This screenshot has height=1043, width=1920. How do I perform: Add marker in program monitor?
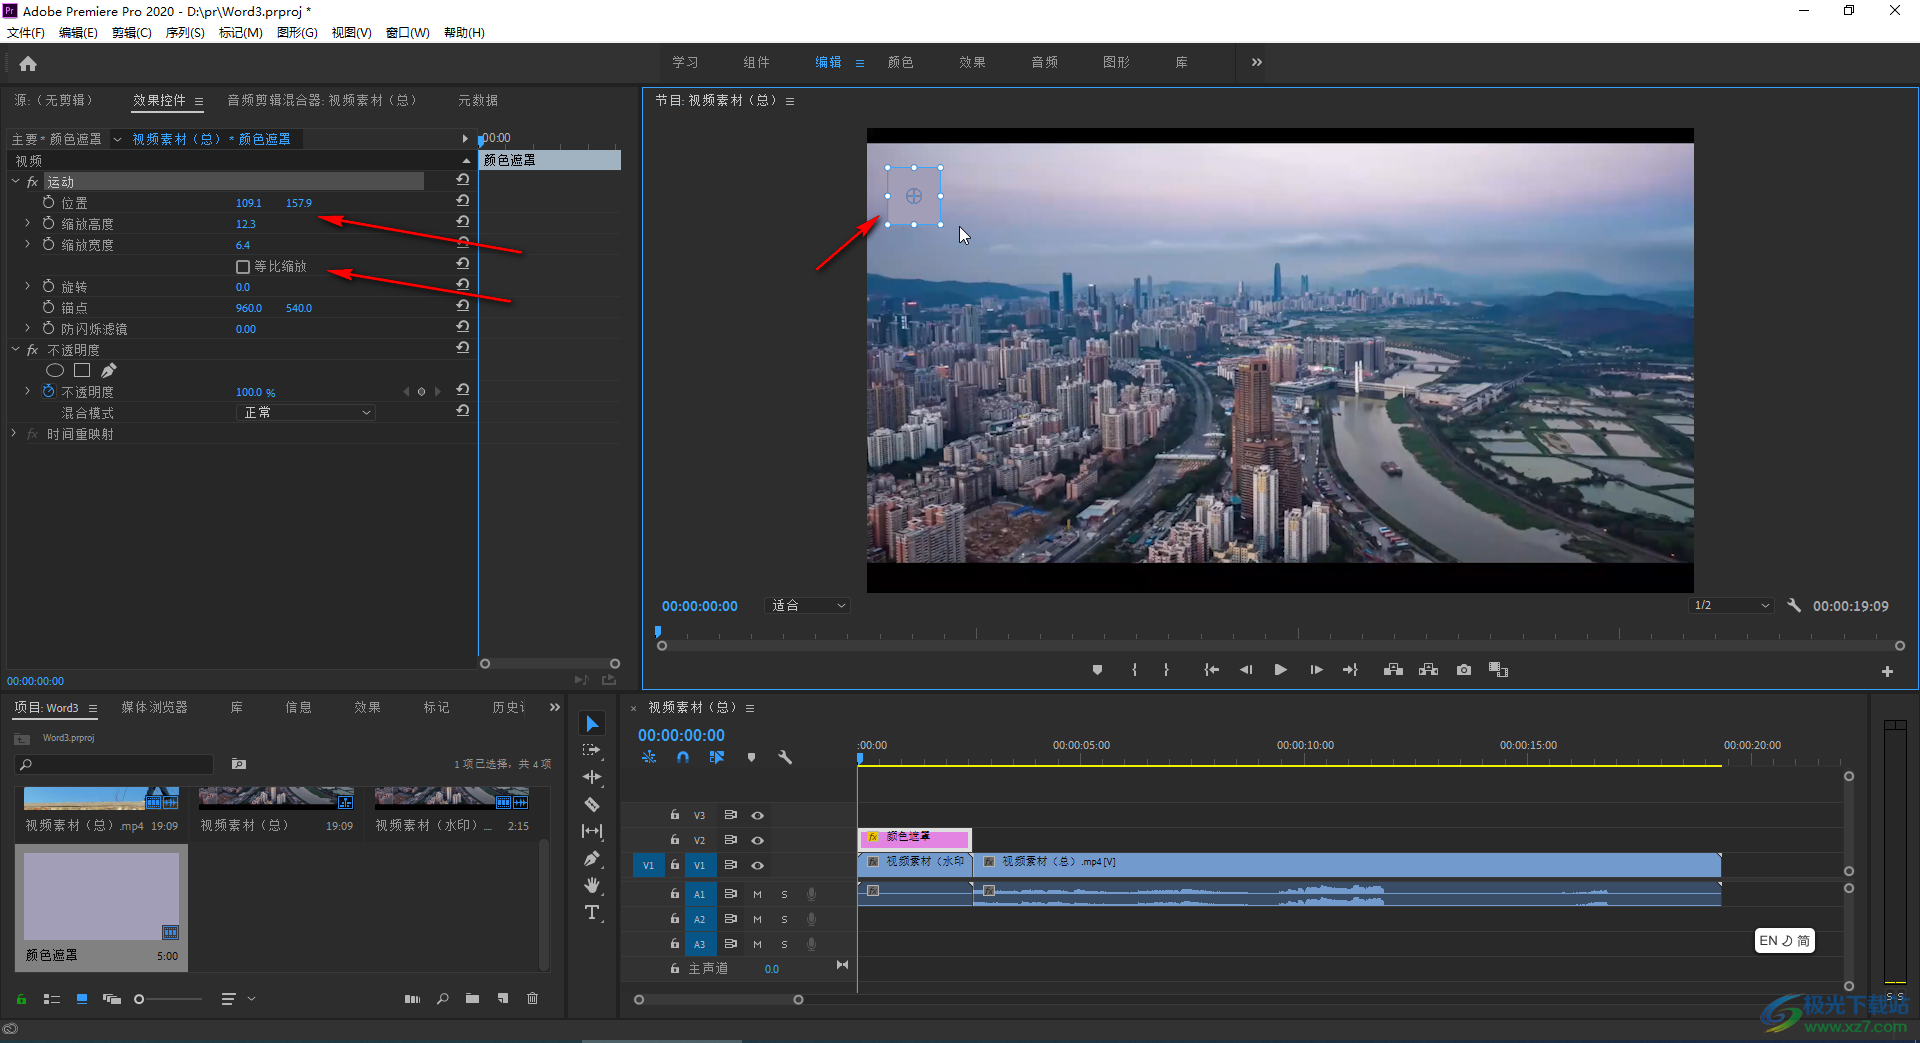tap(1097, 670)
